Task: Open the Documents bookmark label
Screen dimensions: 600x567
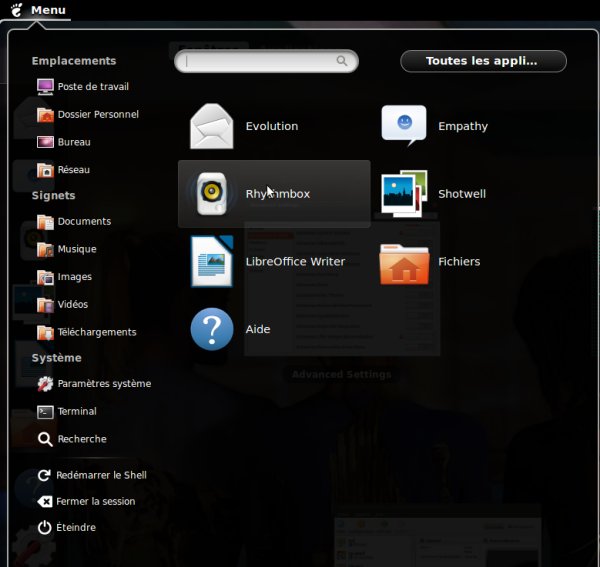Action: coord(84,222)
